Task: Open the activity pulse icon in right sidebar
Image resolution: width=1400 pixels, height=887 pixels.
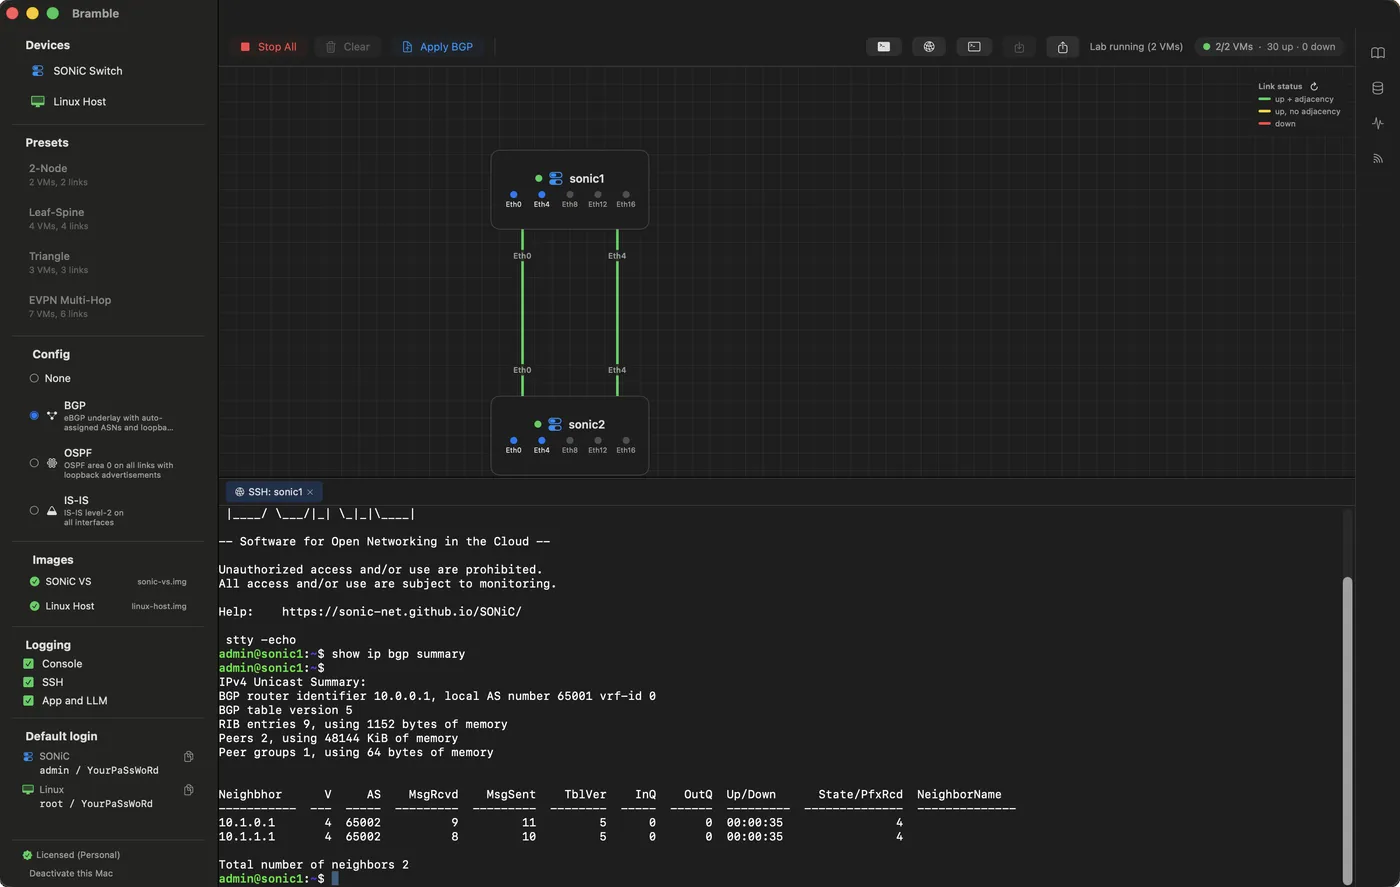Action: coord(1378,123)
